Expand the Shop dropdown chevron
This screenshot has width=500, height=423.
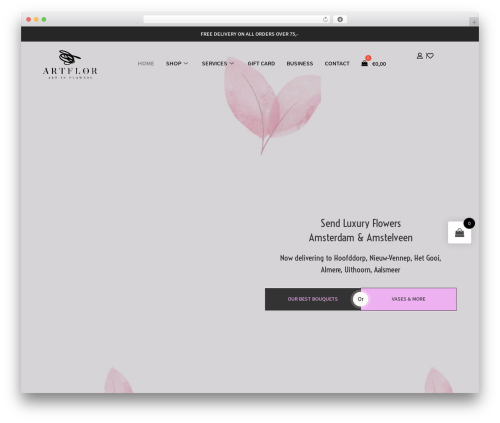coord(186,63)
